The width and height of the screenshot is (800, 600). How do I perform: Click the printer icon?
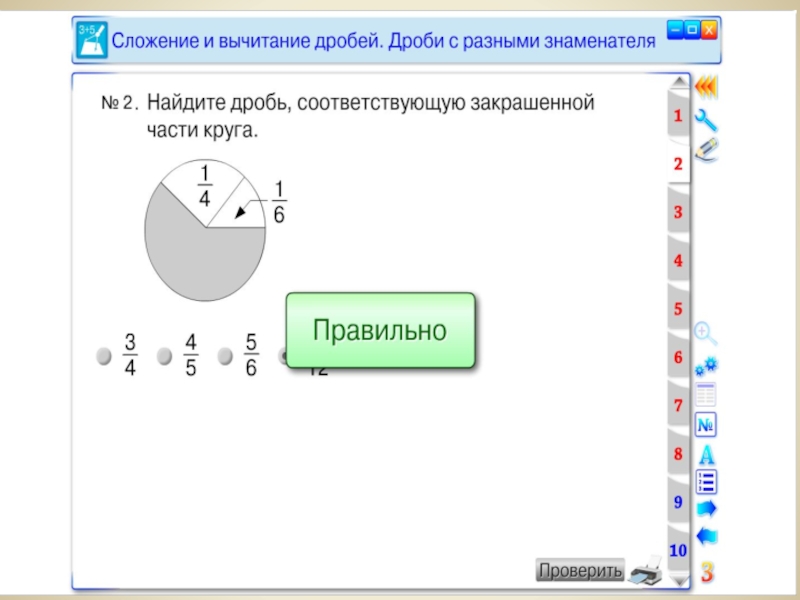(646, 571)
